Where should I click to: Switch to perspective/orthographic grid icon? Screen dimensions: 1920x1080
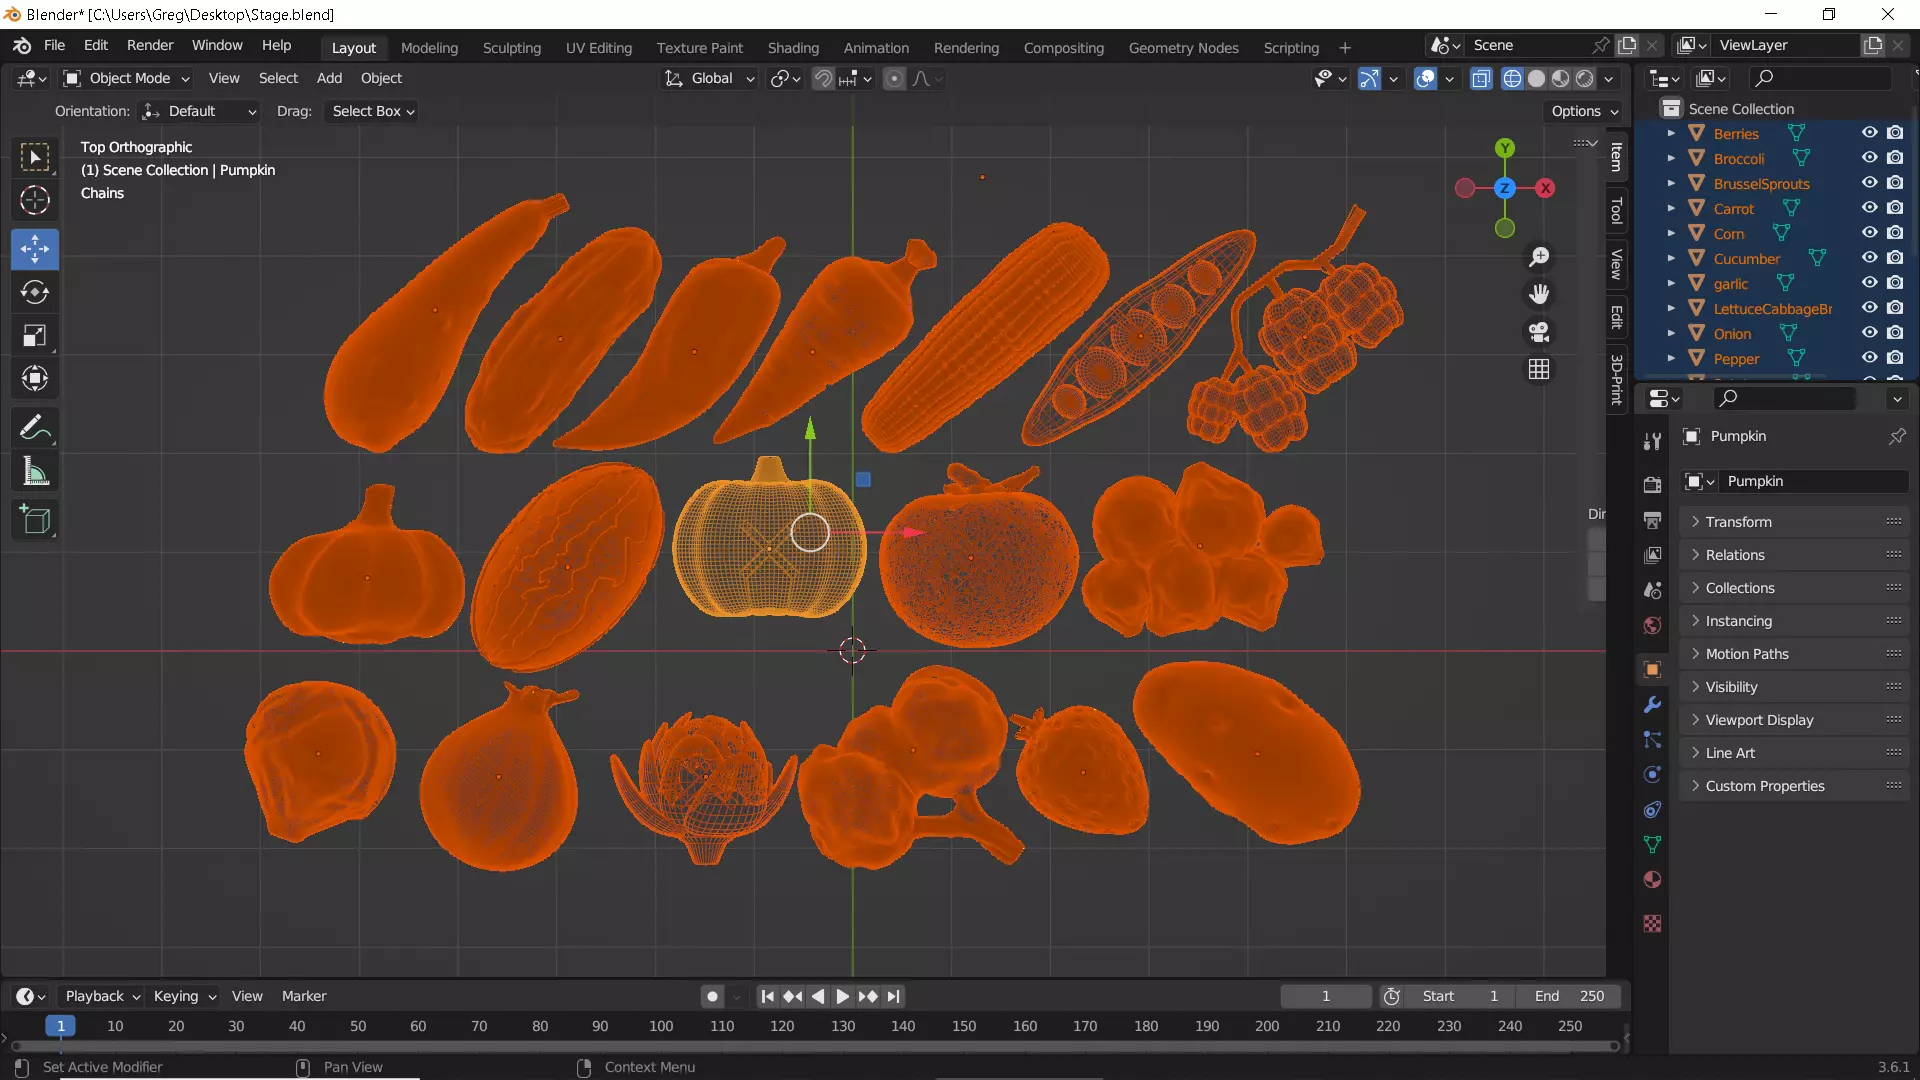[1539, 370]
